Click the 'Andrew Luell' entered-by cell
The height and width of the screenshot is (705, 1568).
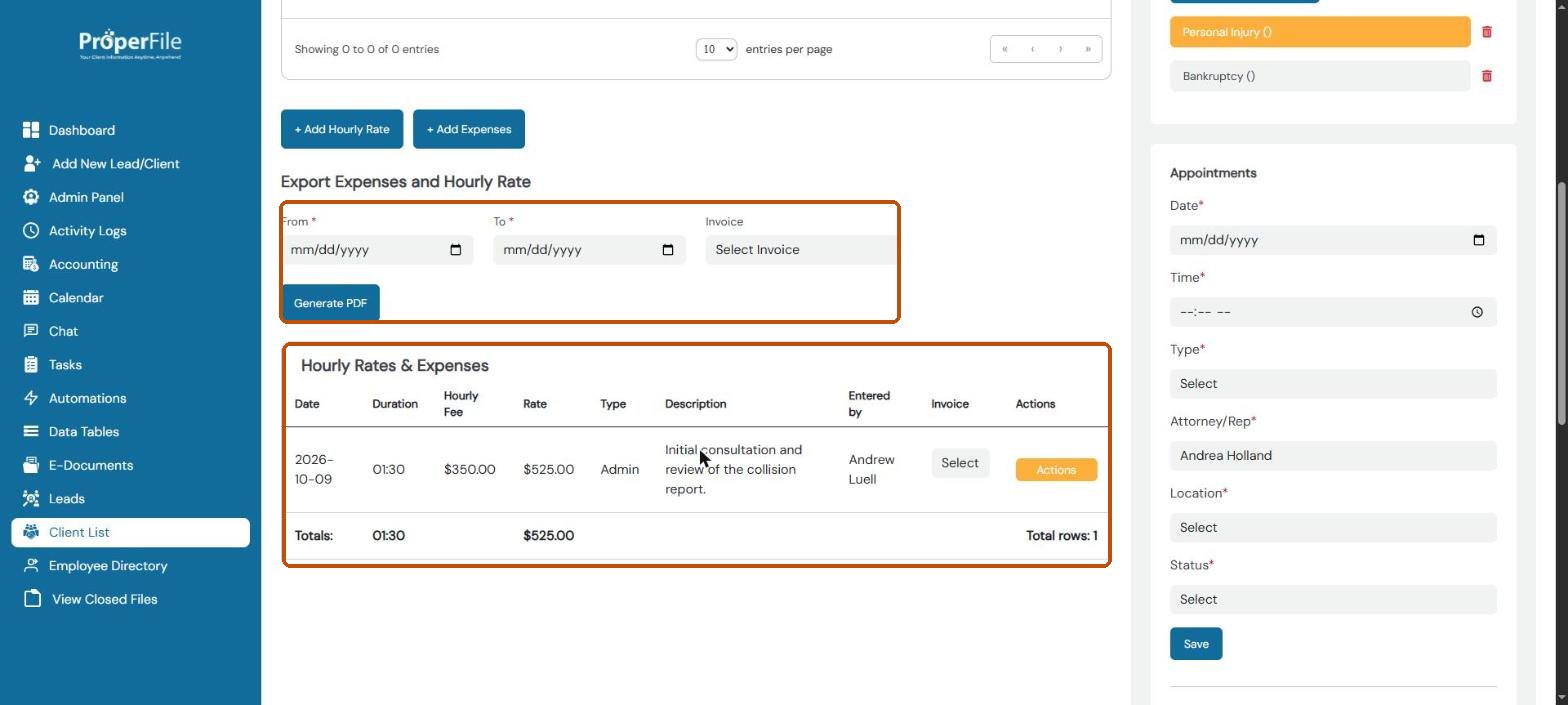[x=872, y=469]
